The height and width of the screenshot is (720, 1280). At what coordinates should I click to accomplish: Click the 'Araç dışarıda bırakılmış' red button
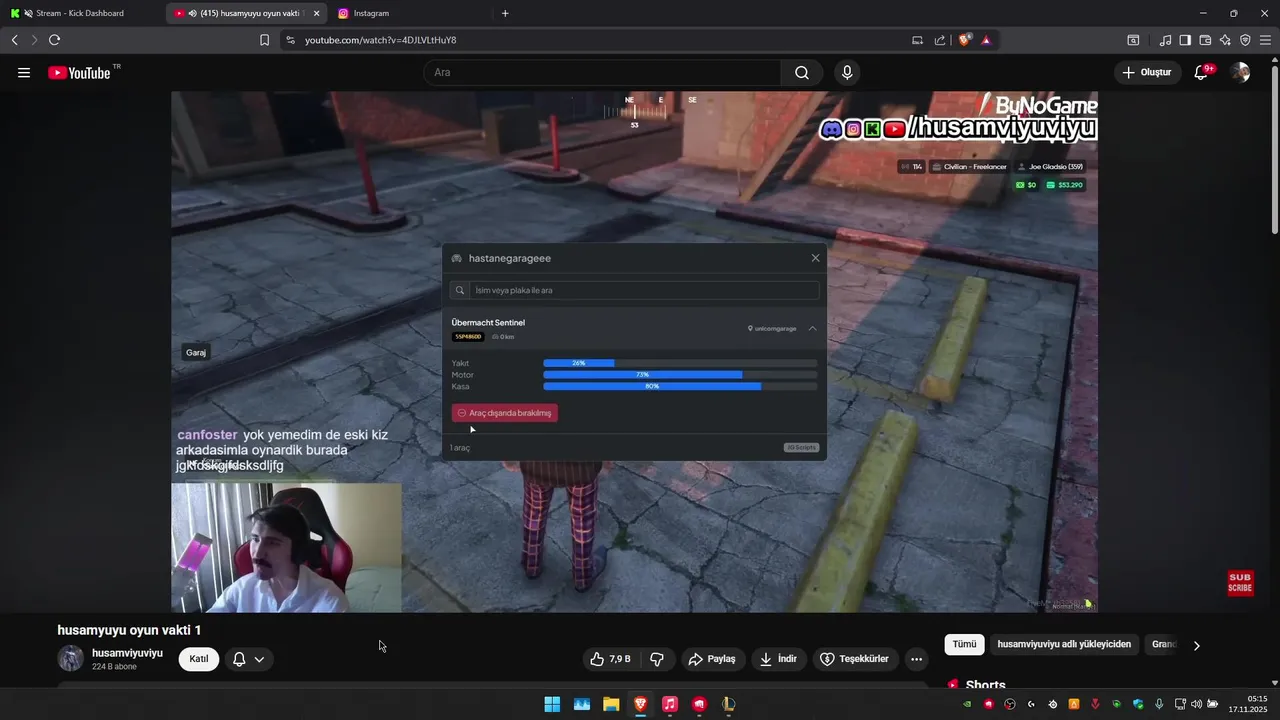pos(505,413)
